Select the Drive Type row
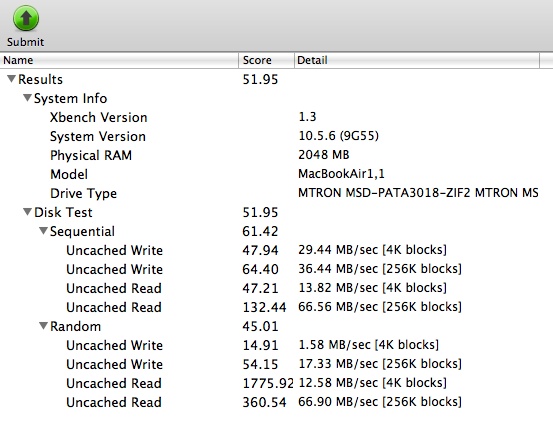Viewport: 553px width, 424px height. 276,193
